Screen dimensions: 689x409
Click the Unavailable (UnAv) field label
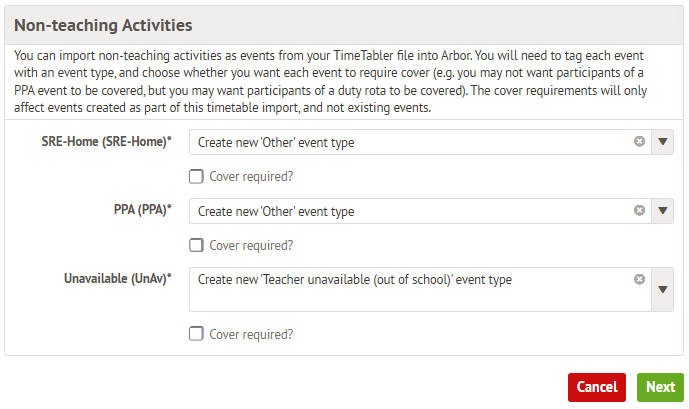118,279
